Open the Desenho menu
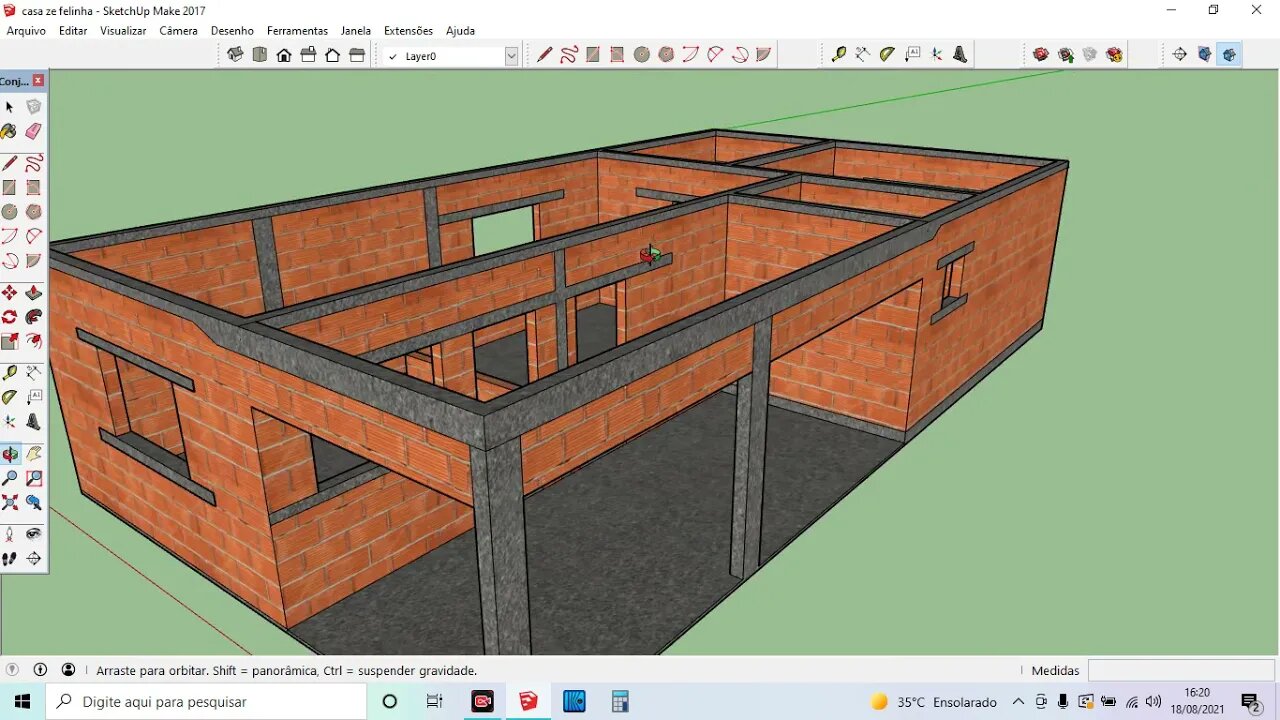 click(x=232, y=31)
